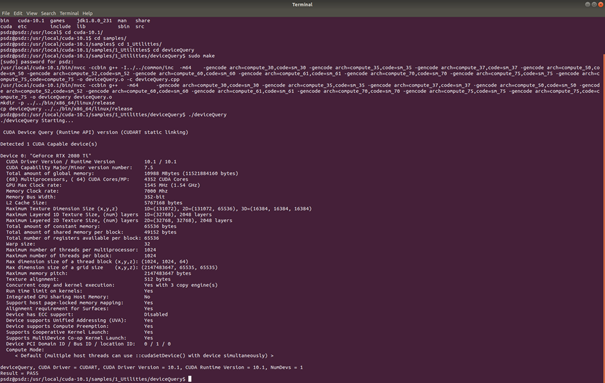605x383 pixels.
Task: Click the 'Device 0: GeForce RTX 2080 Ti' line
Action: click(x=46, y=156)
